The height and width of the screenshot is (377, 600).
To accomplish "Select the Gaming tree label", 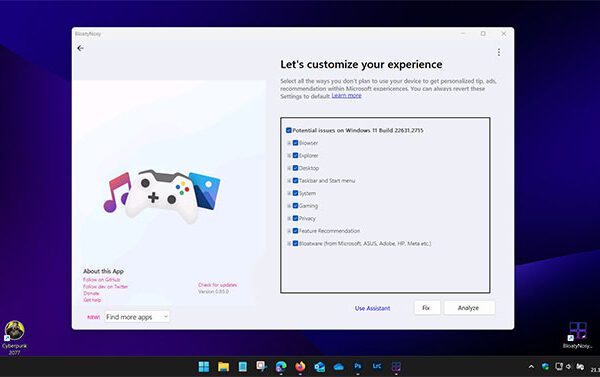I will point(308,206).
